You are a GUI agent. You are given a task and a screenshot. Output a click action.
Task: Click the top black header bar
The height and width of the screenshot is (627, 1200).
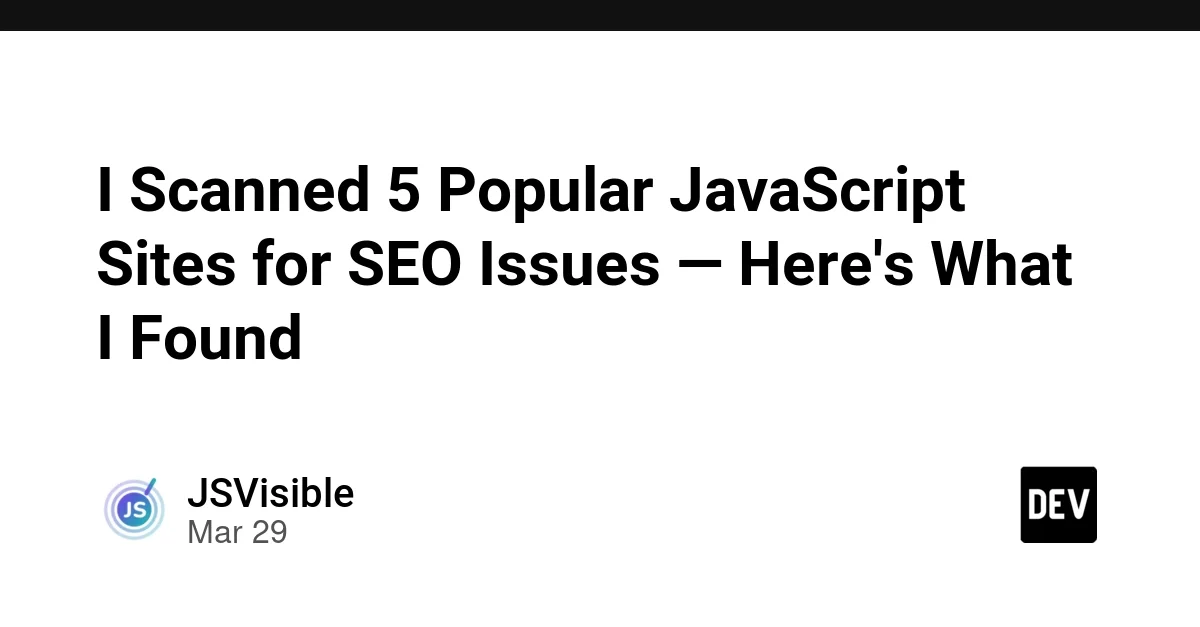point(600,15)
